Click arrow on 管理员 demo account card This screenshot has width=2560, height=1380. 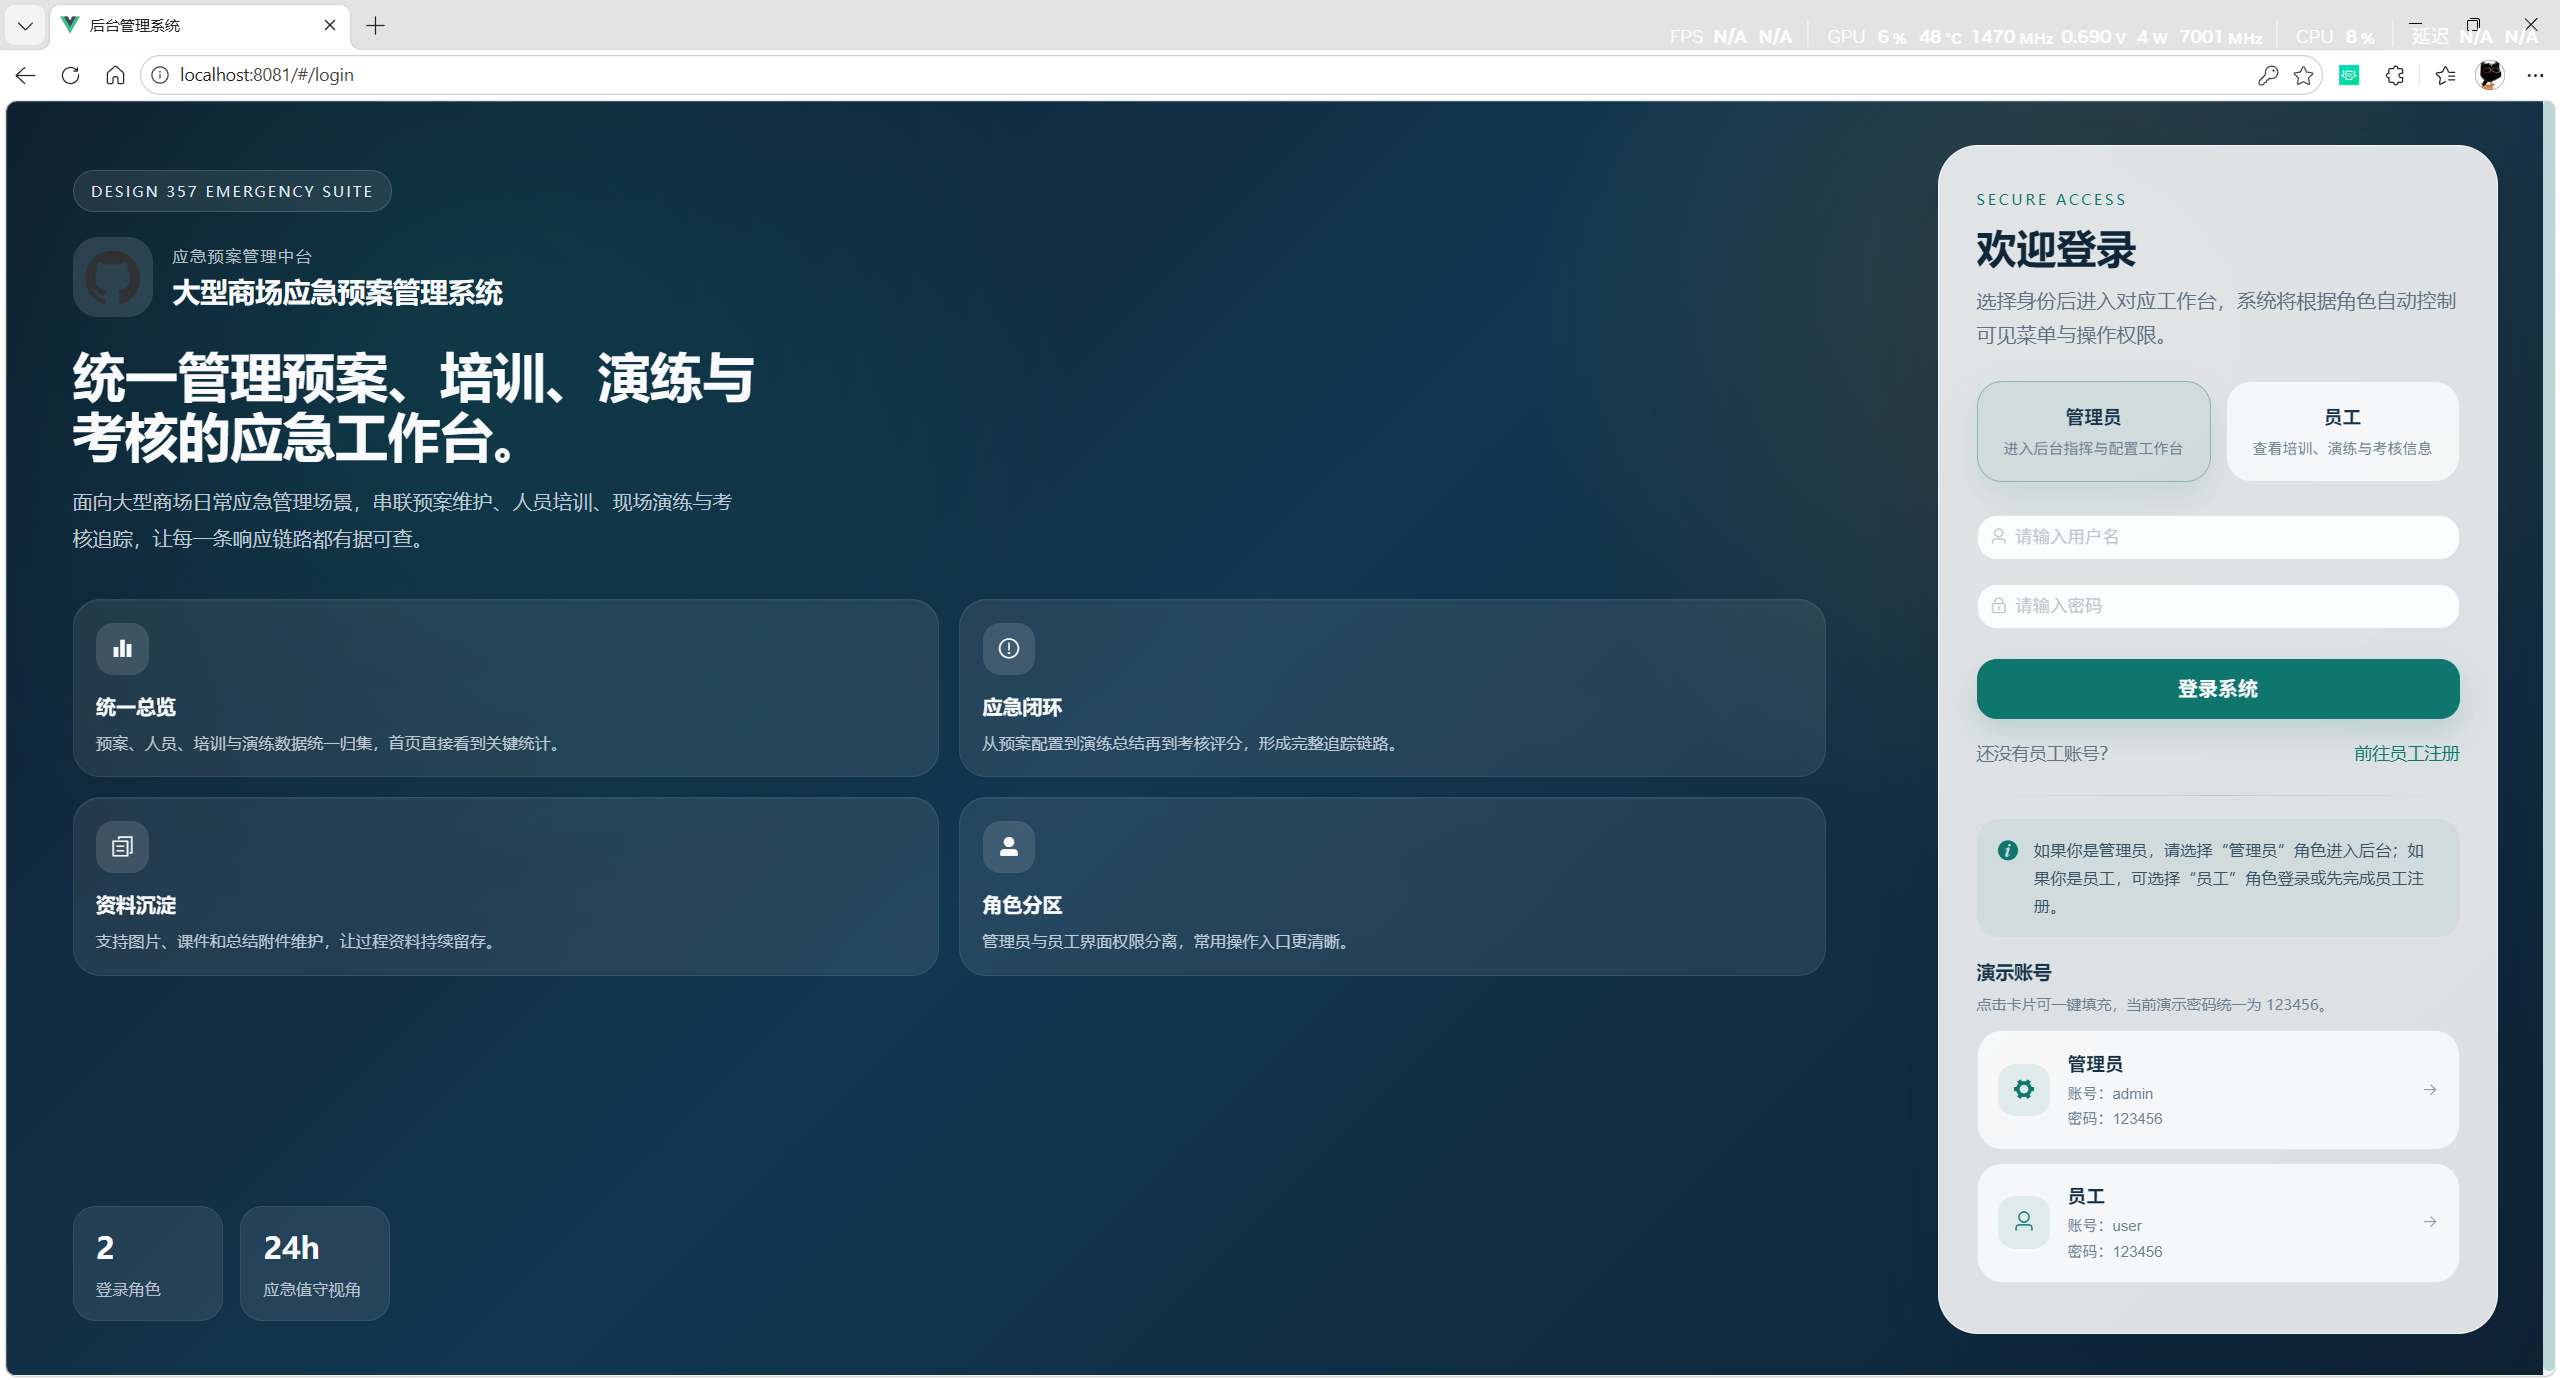tap(2430, 1090)
